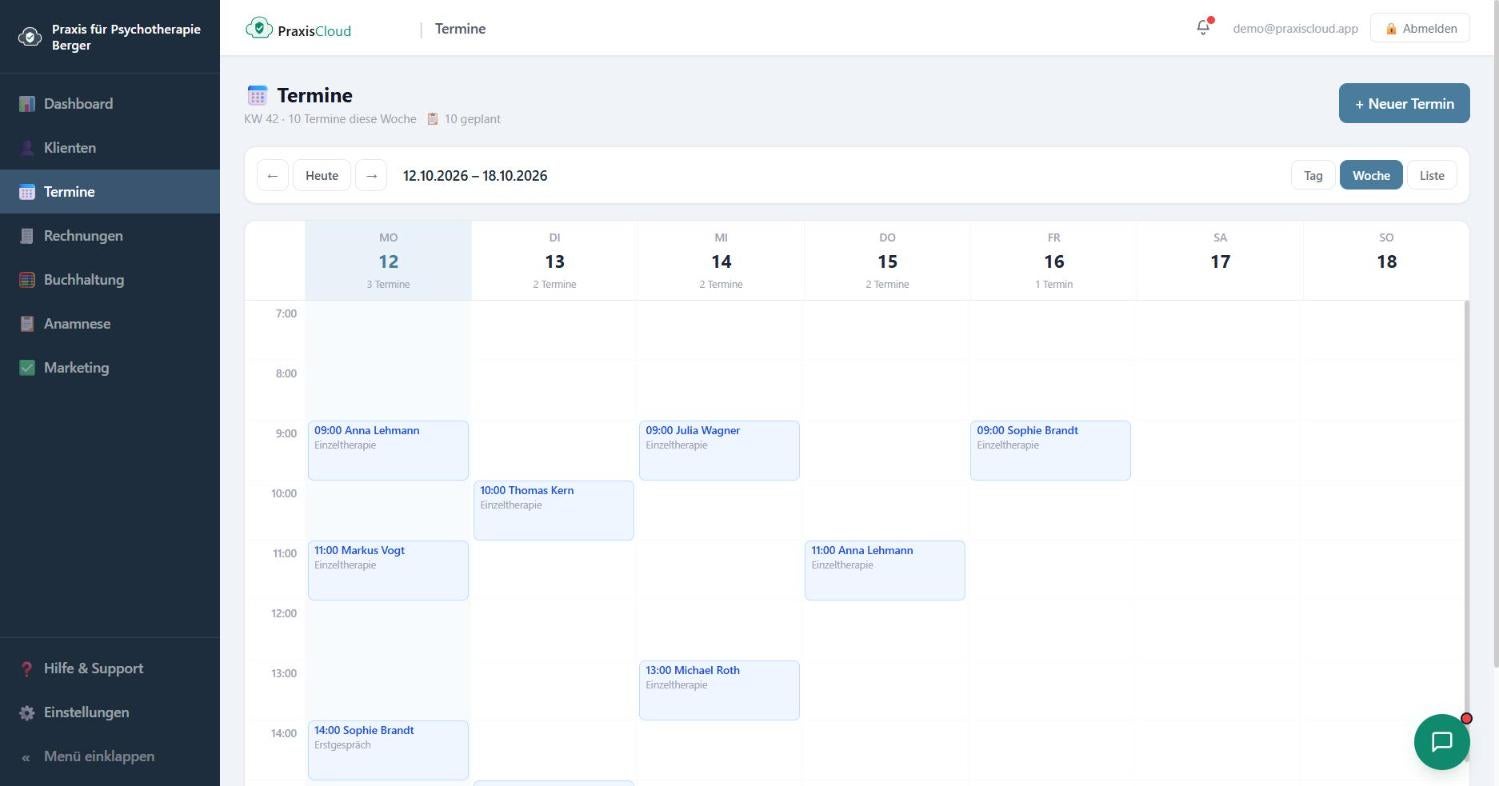Click the calendar icon beside Termine heading
Screen dimensions: 1499x786
(x=257, y=95)
